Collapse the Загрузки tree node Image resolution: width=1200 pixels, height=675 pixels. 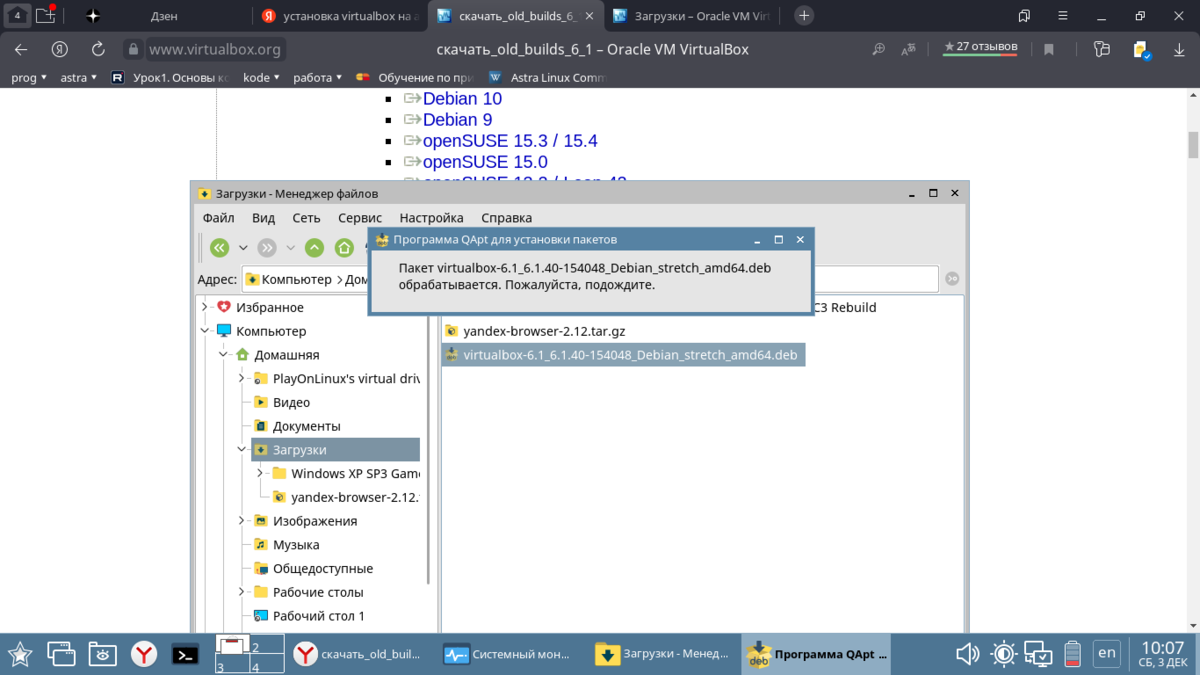[x=242, y=450]
